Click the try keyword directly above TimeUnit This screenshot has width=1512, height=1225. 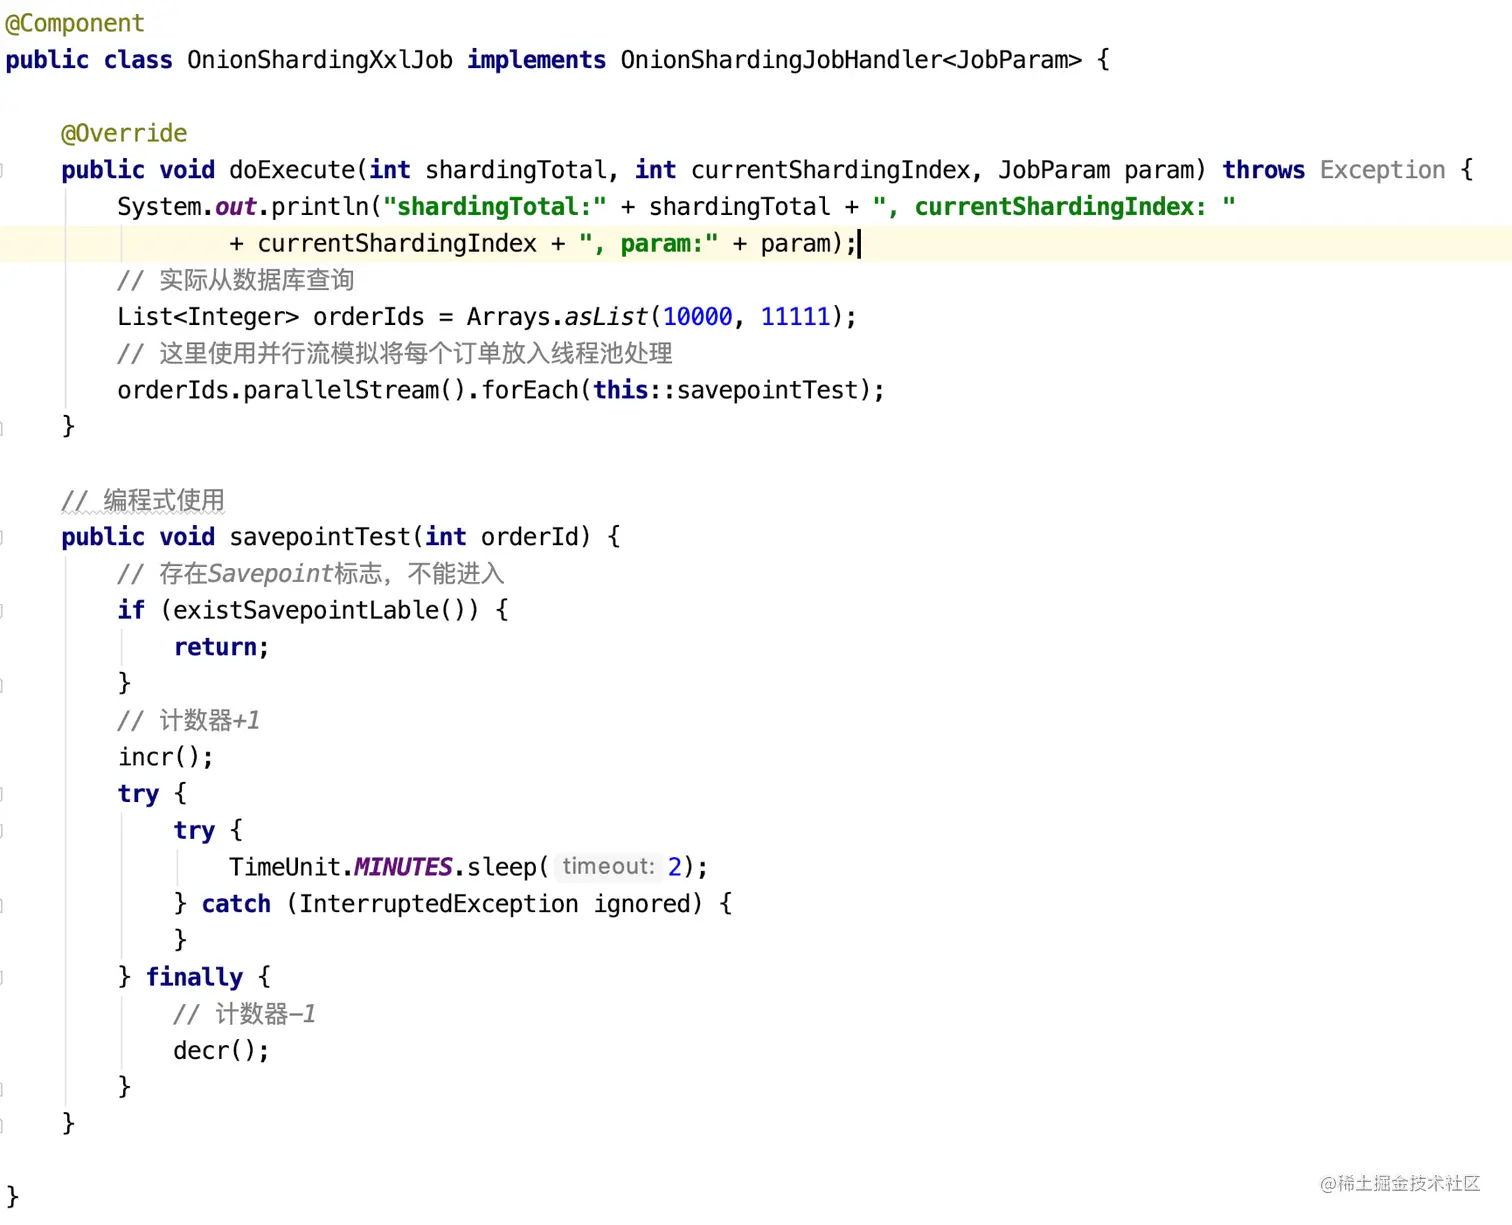[x=194, y=831]
